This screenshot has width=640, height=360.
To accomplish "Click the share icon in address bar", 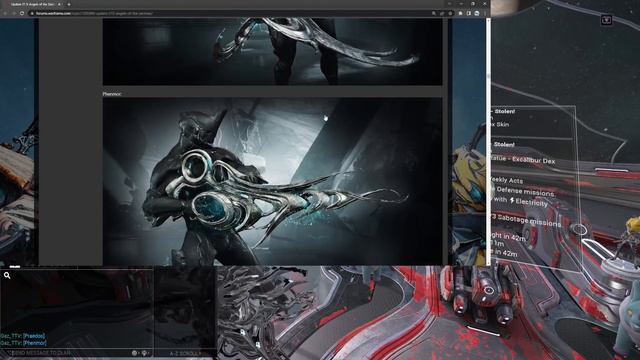I will [x=442, y=13].
